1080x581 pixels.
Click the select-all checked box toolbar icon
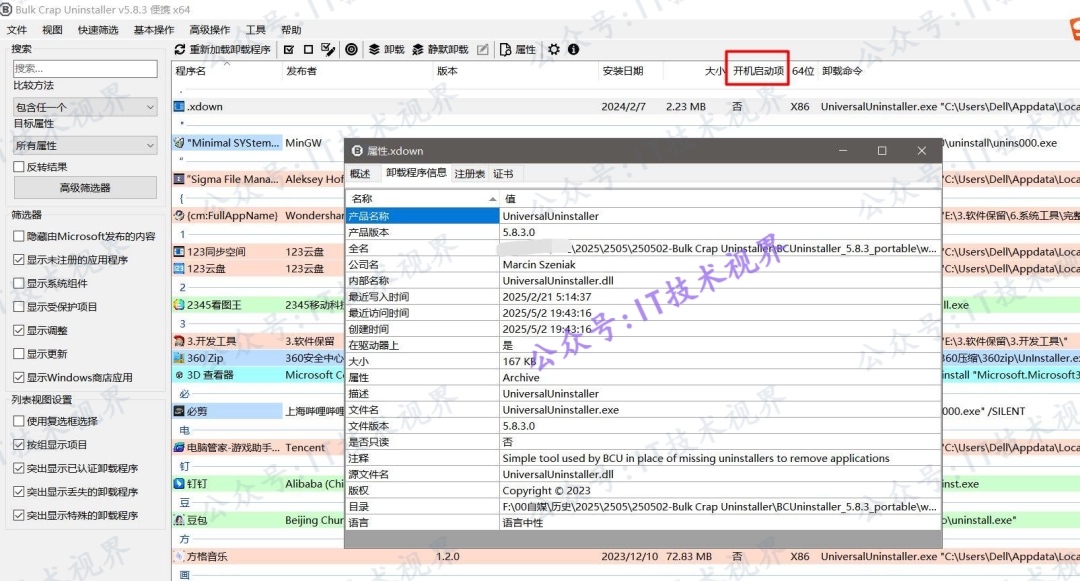click(x=289, y=50)
